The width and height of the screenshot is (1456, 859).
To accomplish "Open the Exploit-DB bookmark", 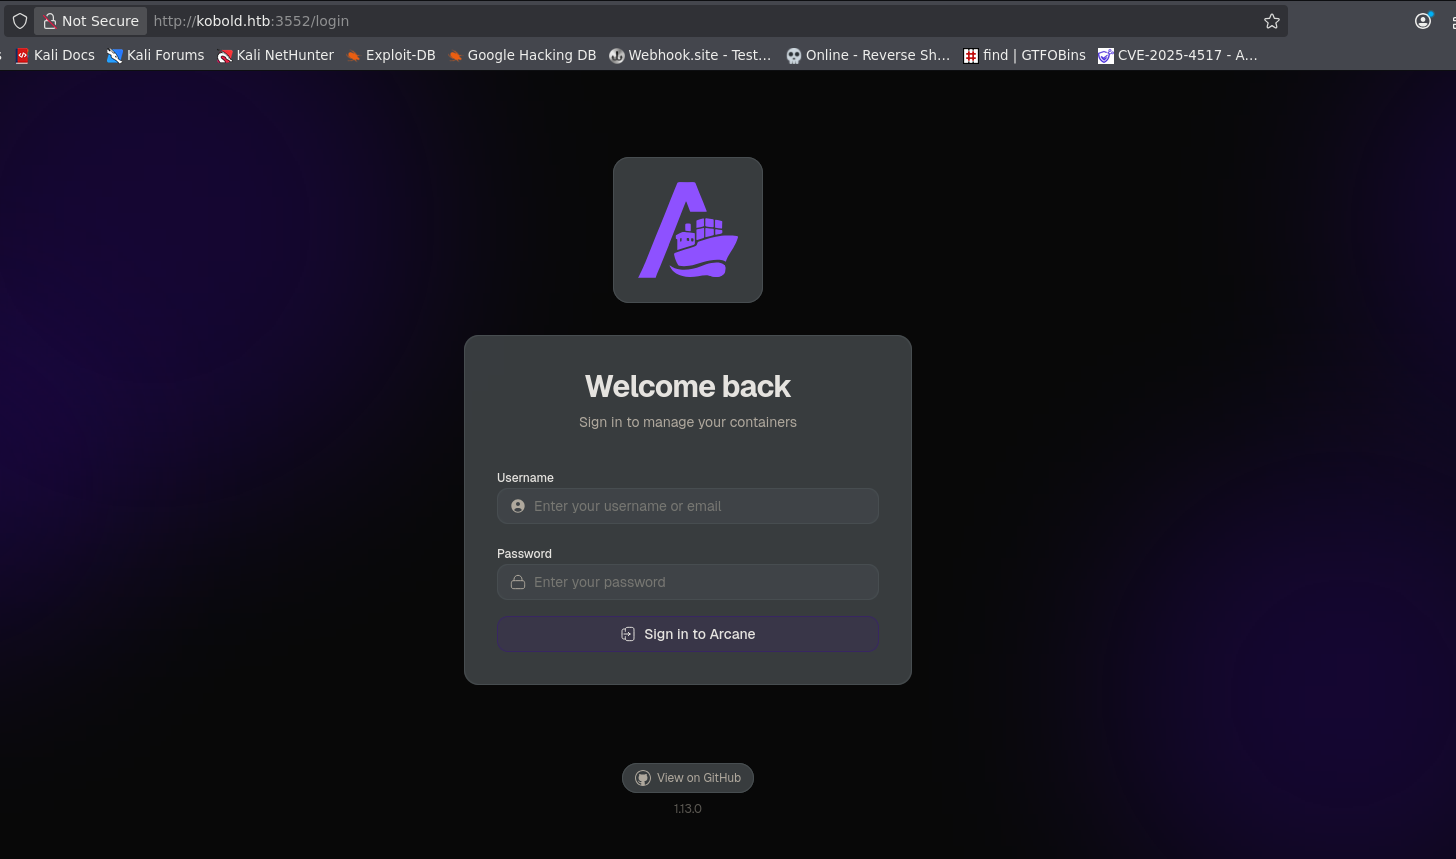I will pos(391,55).
